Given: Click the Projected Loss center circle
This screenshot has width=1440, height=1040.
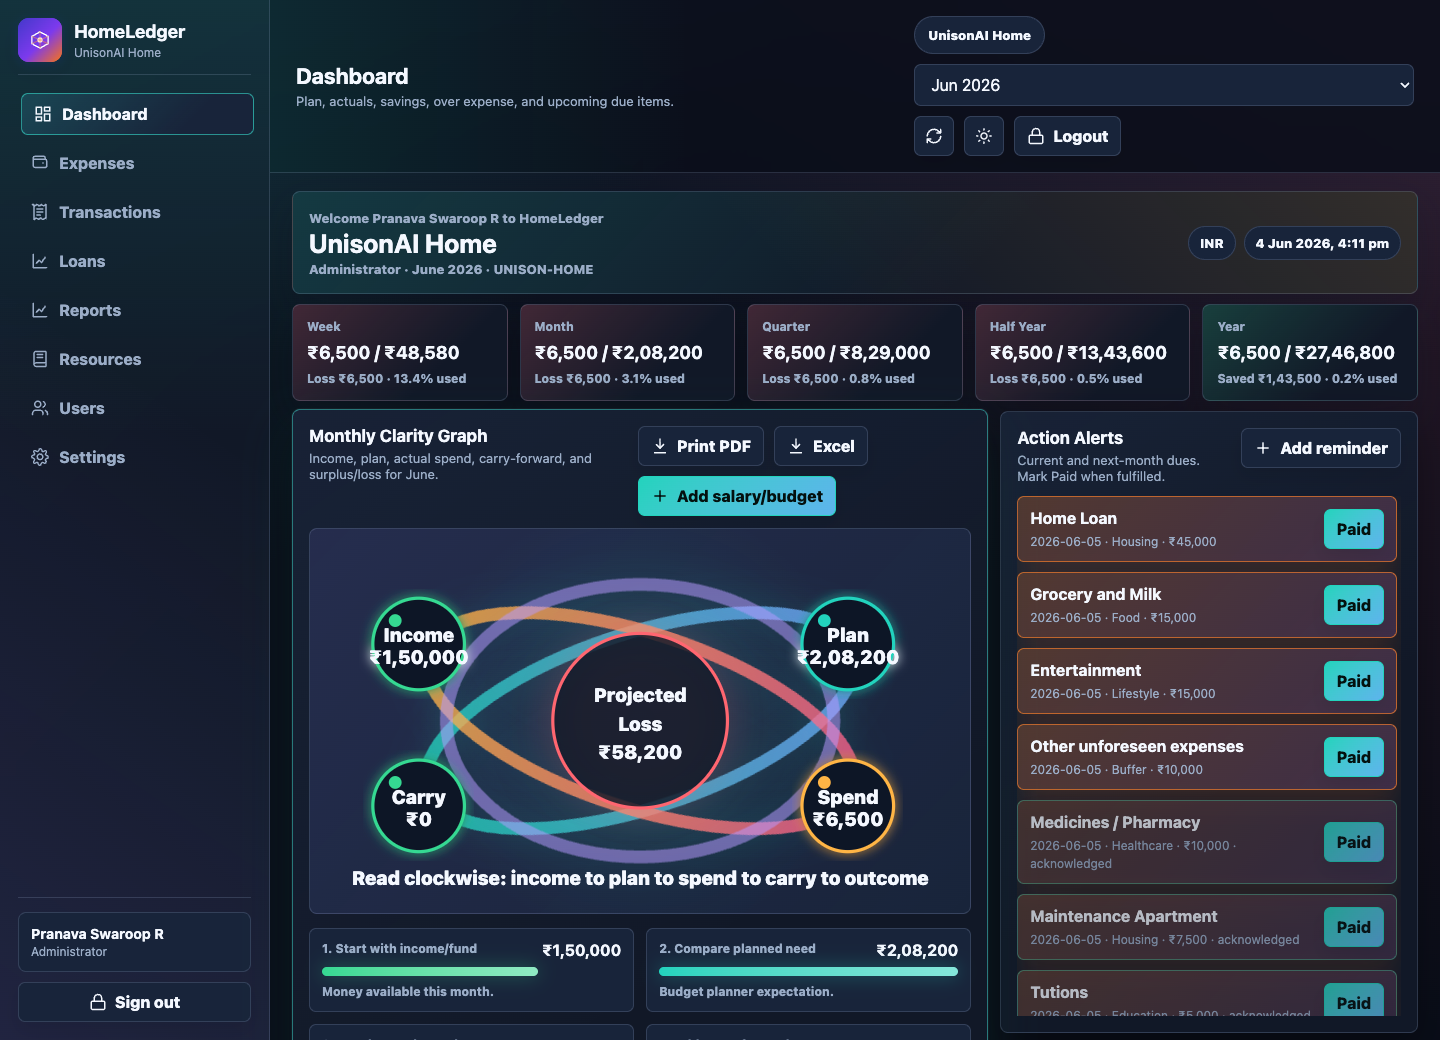Looking at the screenshot, I should (640, 721).
